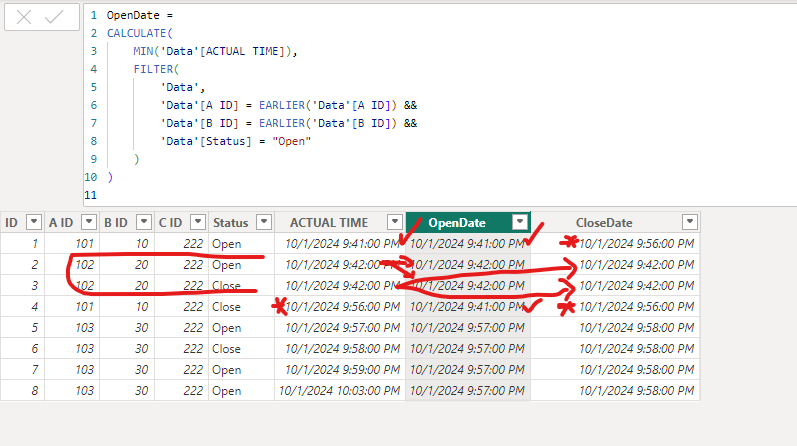797x446 pixels.
Task: Open the ID column filter dropdown
Action: (34, 222)
